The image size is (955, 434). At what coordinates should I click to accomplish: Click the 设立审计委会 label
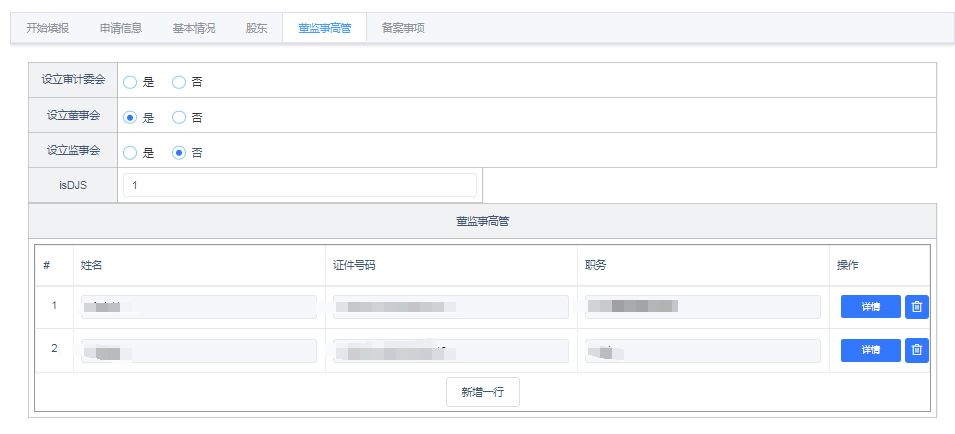(73, 79)
